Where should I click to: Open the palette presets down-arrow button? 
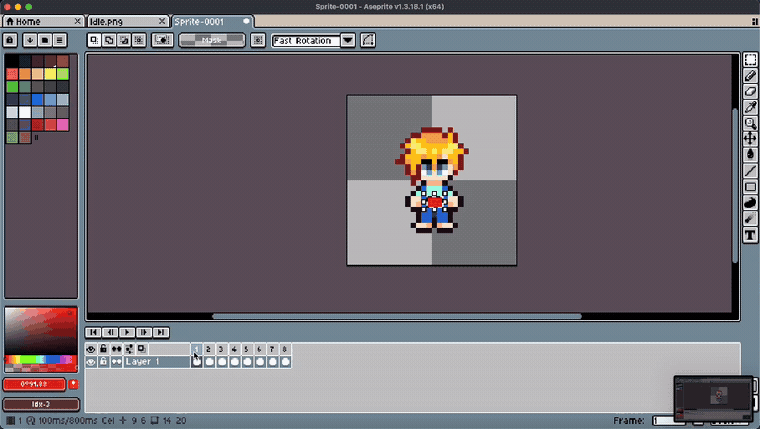pyautogui.click(x=30, y=40)
